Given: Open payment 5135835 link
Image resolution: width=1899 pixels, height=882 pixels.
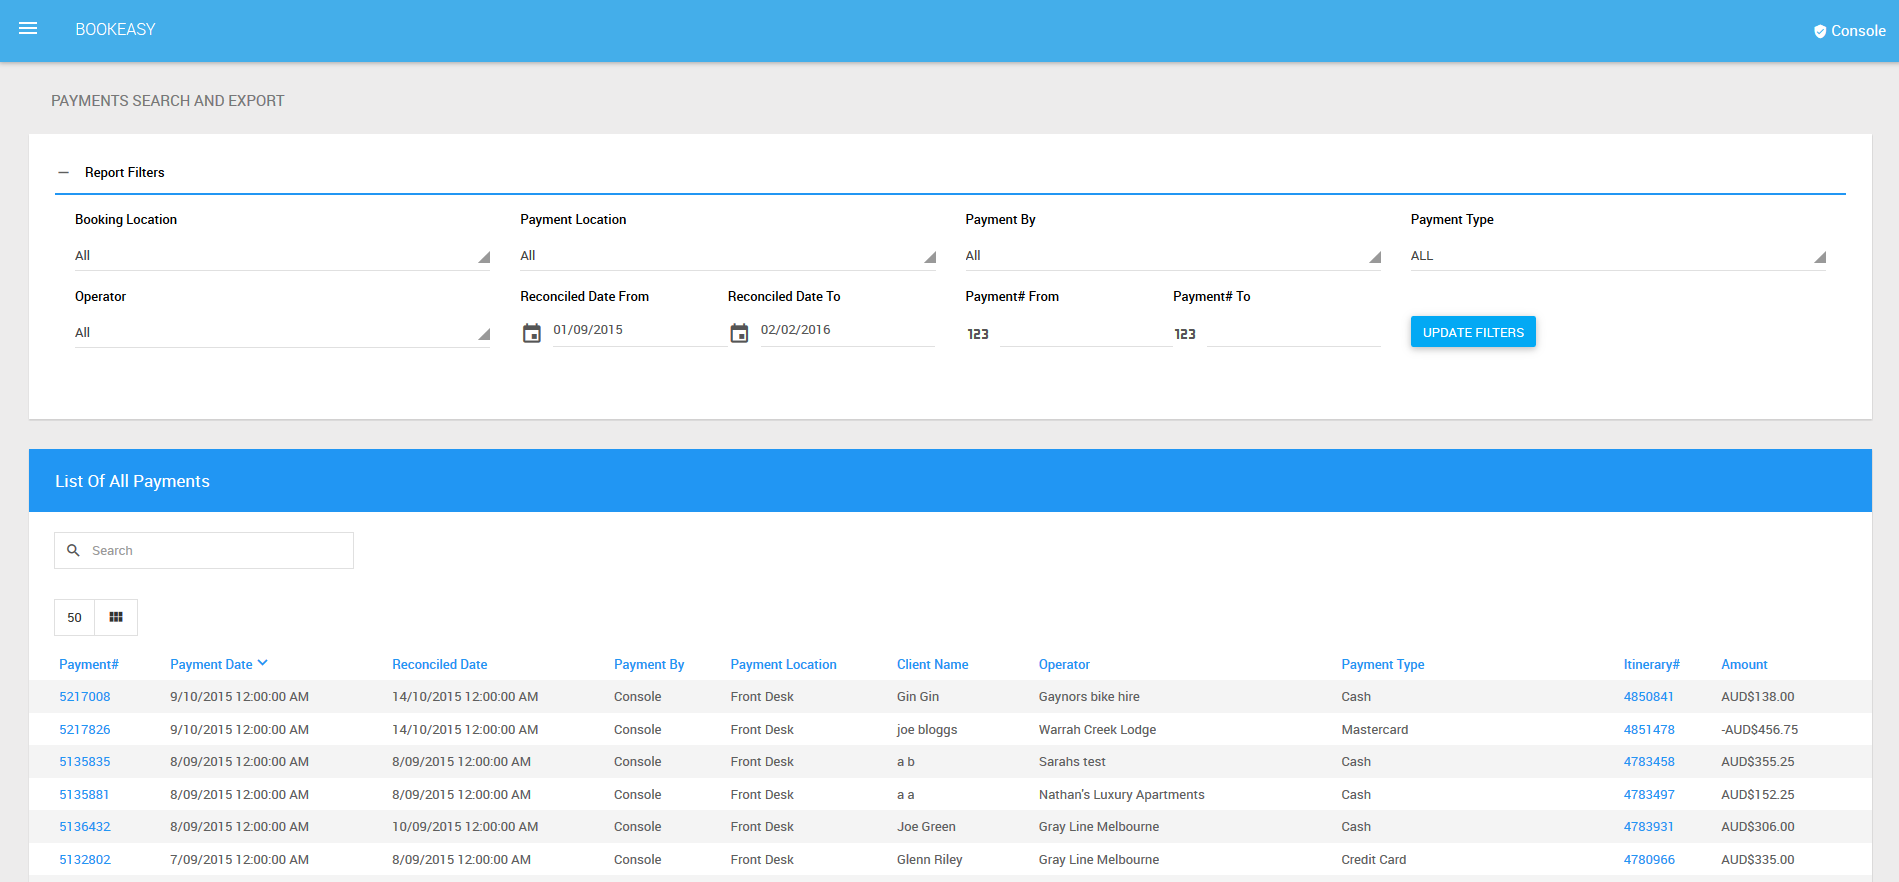Looking at the screenshot, I should coord(85,762).
